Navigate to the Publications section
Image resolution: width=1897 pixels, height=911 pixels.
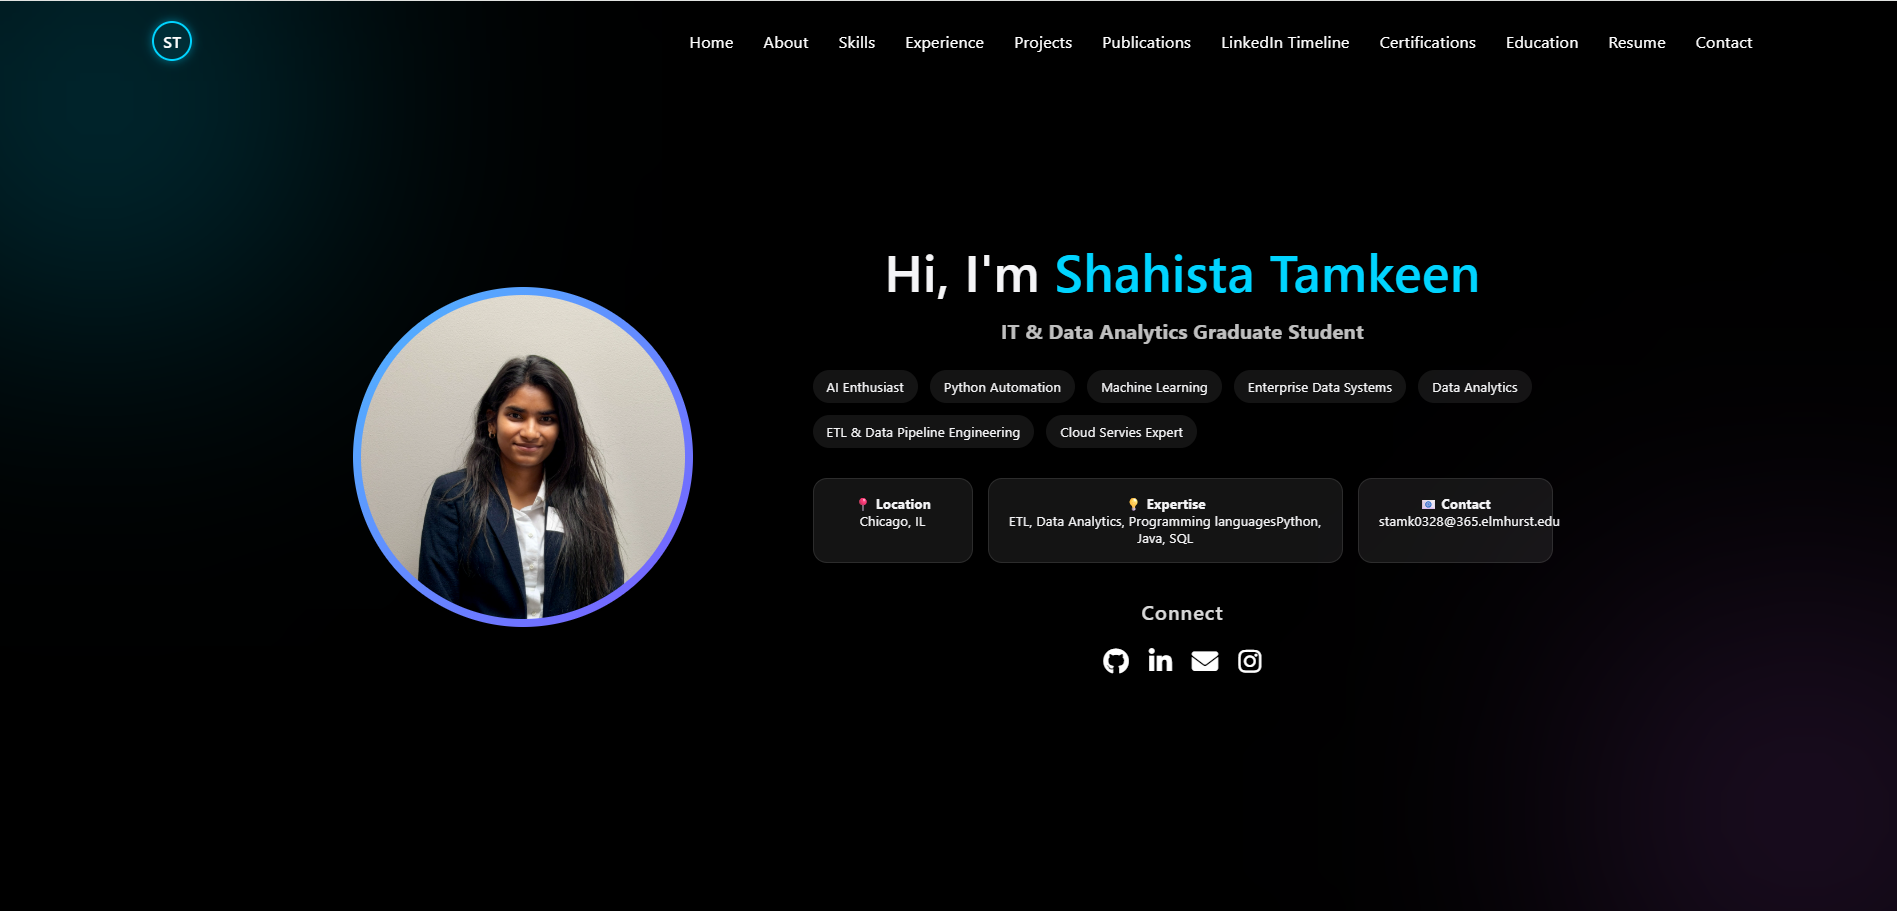(1146, 42)
